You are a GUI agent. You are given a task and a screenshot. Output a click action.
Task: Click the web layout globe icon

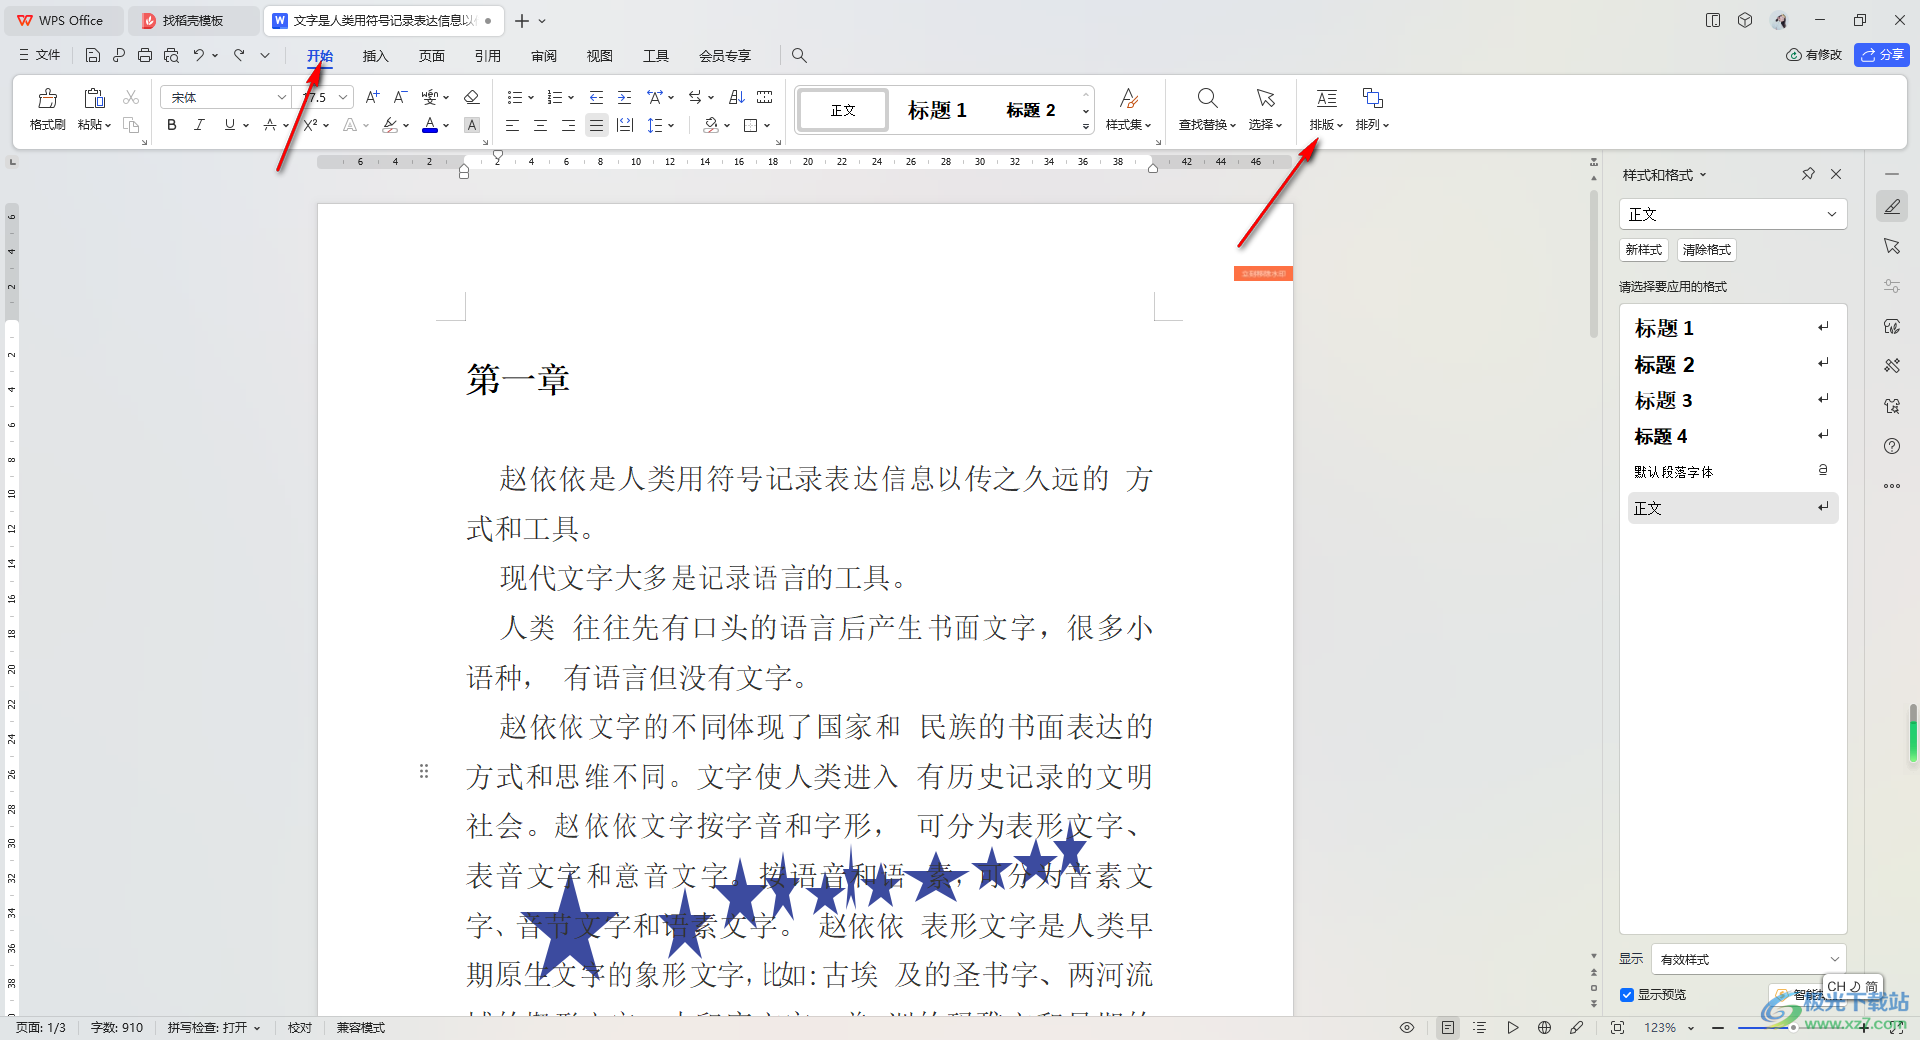pyautogui.click(x=1544, y=1027)
